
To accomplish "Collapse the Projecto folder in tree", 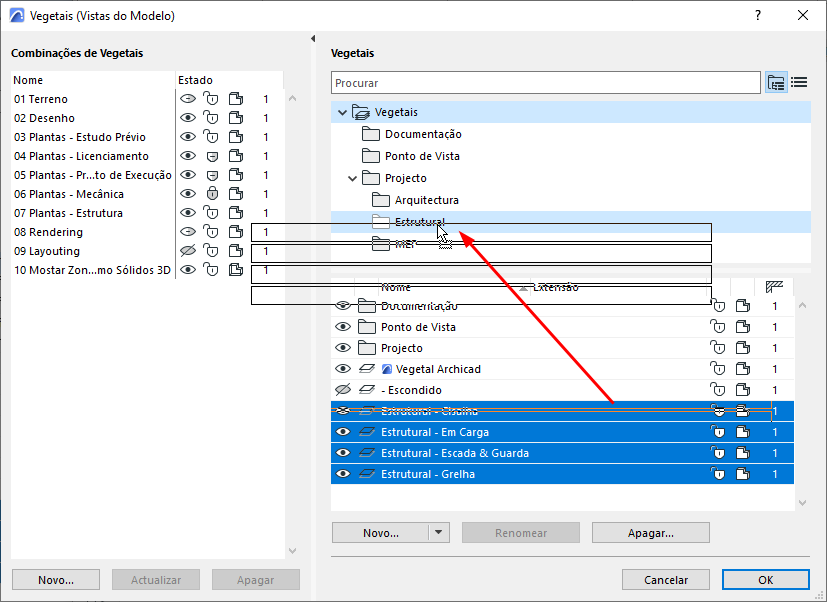I will pos(353,178).
